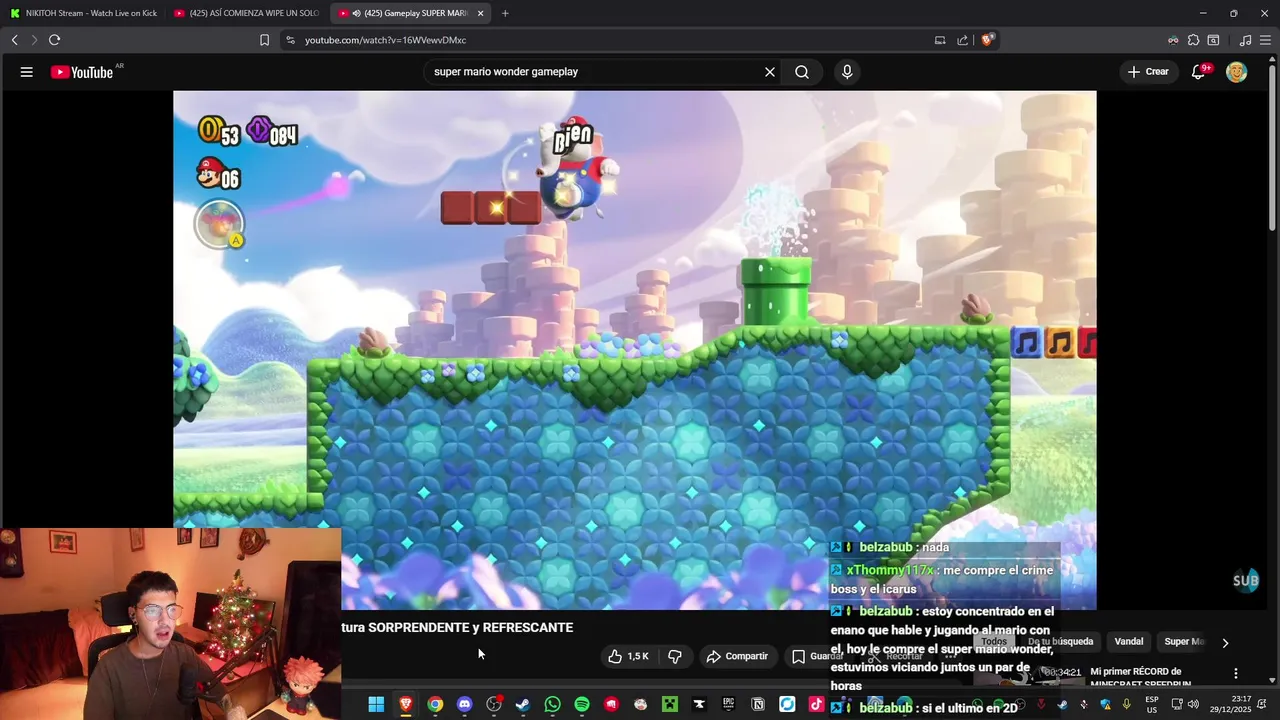Switch the ESP US keyboard language indicator
This screenshot has height=720, width=1280.
[x=1152, y=705]
